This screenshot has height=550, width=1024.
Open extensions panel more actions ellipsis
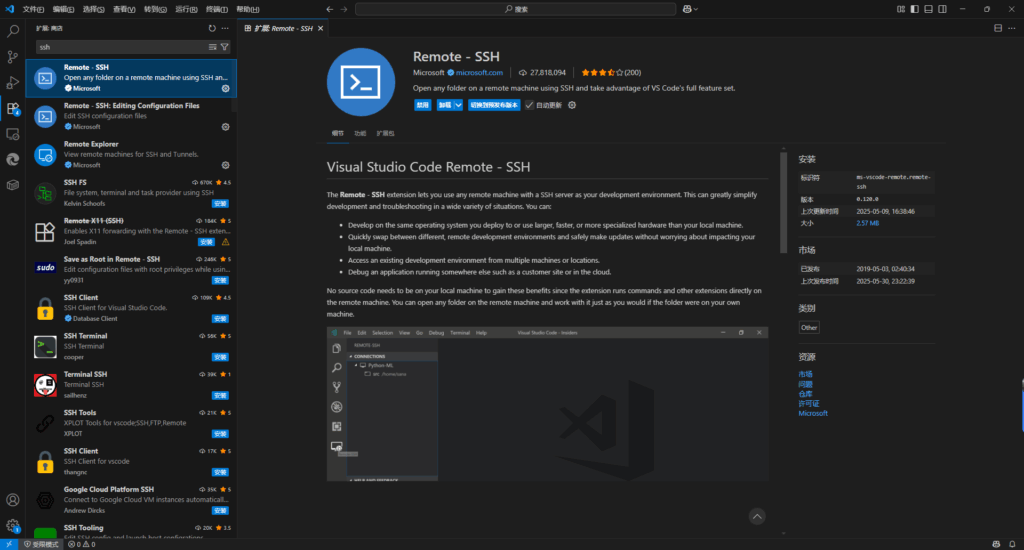[225, 28]
